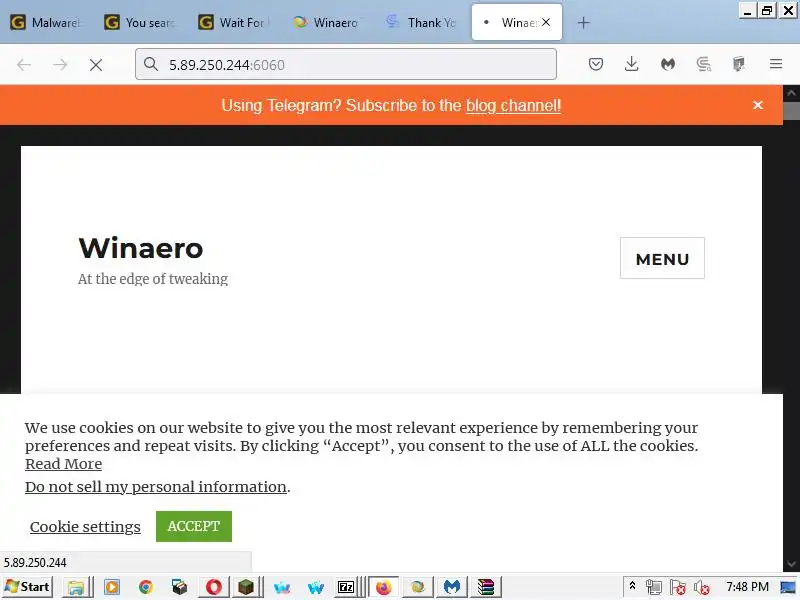Open the Read More cookie link
Screen dimensions: 800x600
point(63,464)
